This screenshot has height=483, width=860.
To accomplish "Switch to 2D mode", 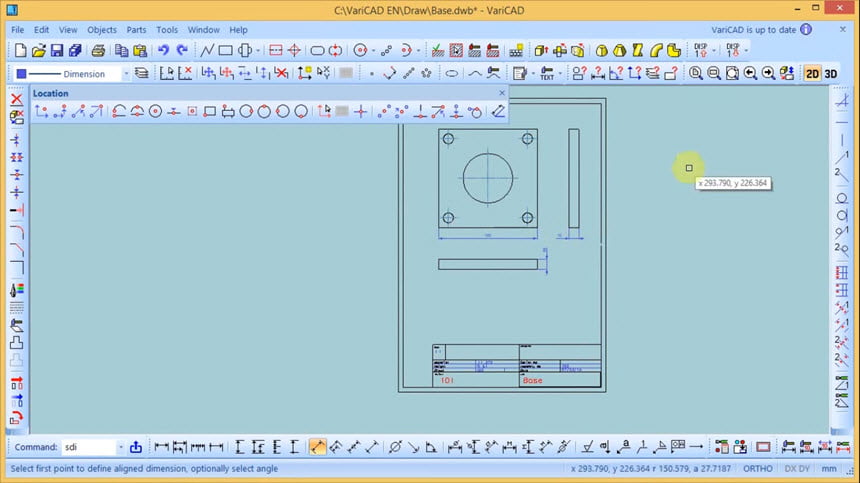I will (812, 73).
